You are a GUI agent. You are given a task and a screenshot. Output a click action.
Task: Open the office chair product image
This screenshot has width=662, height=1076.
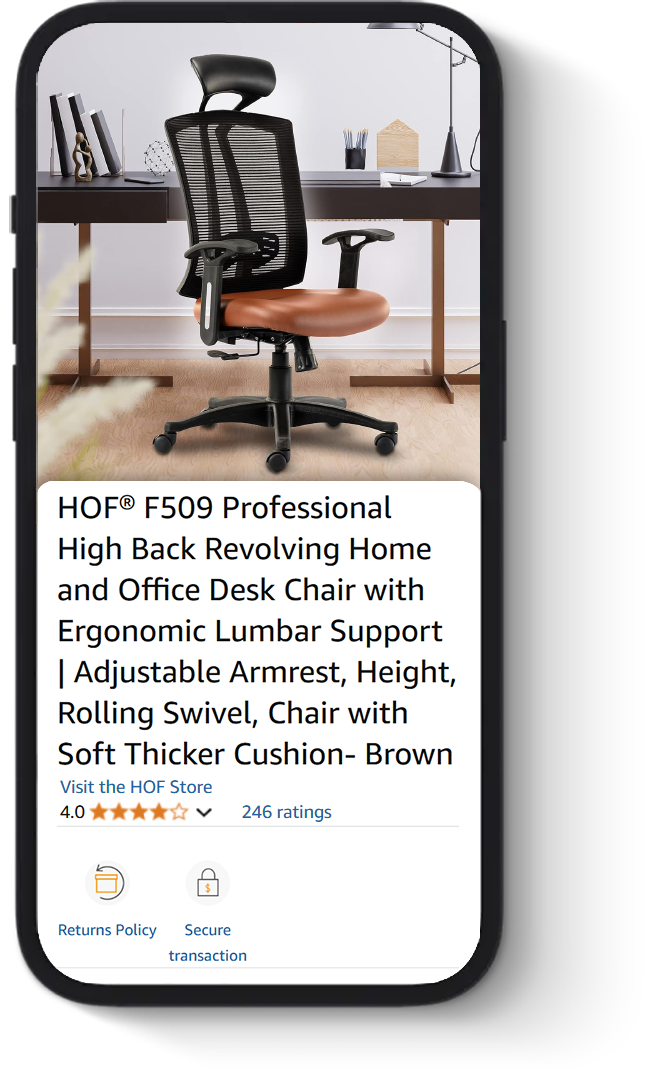[259, 253]
